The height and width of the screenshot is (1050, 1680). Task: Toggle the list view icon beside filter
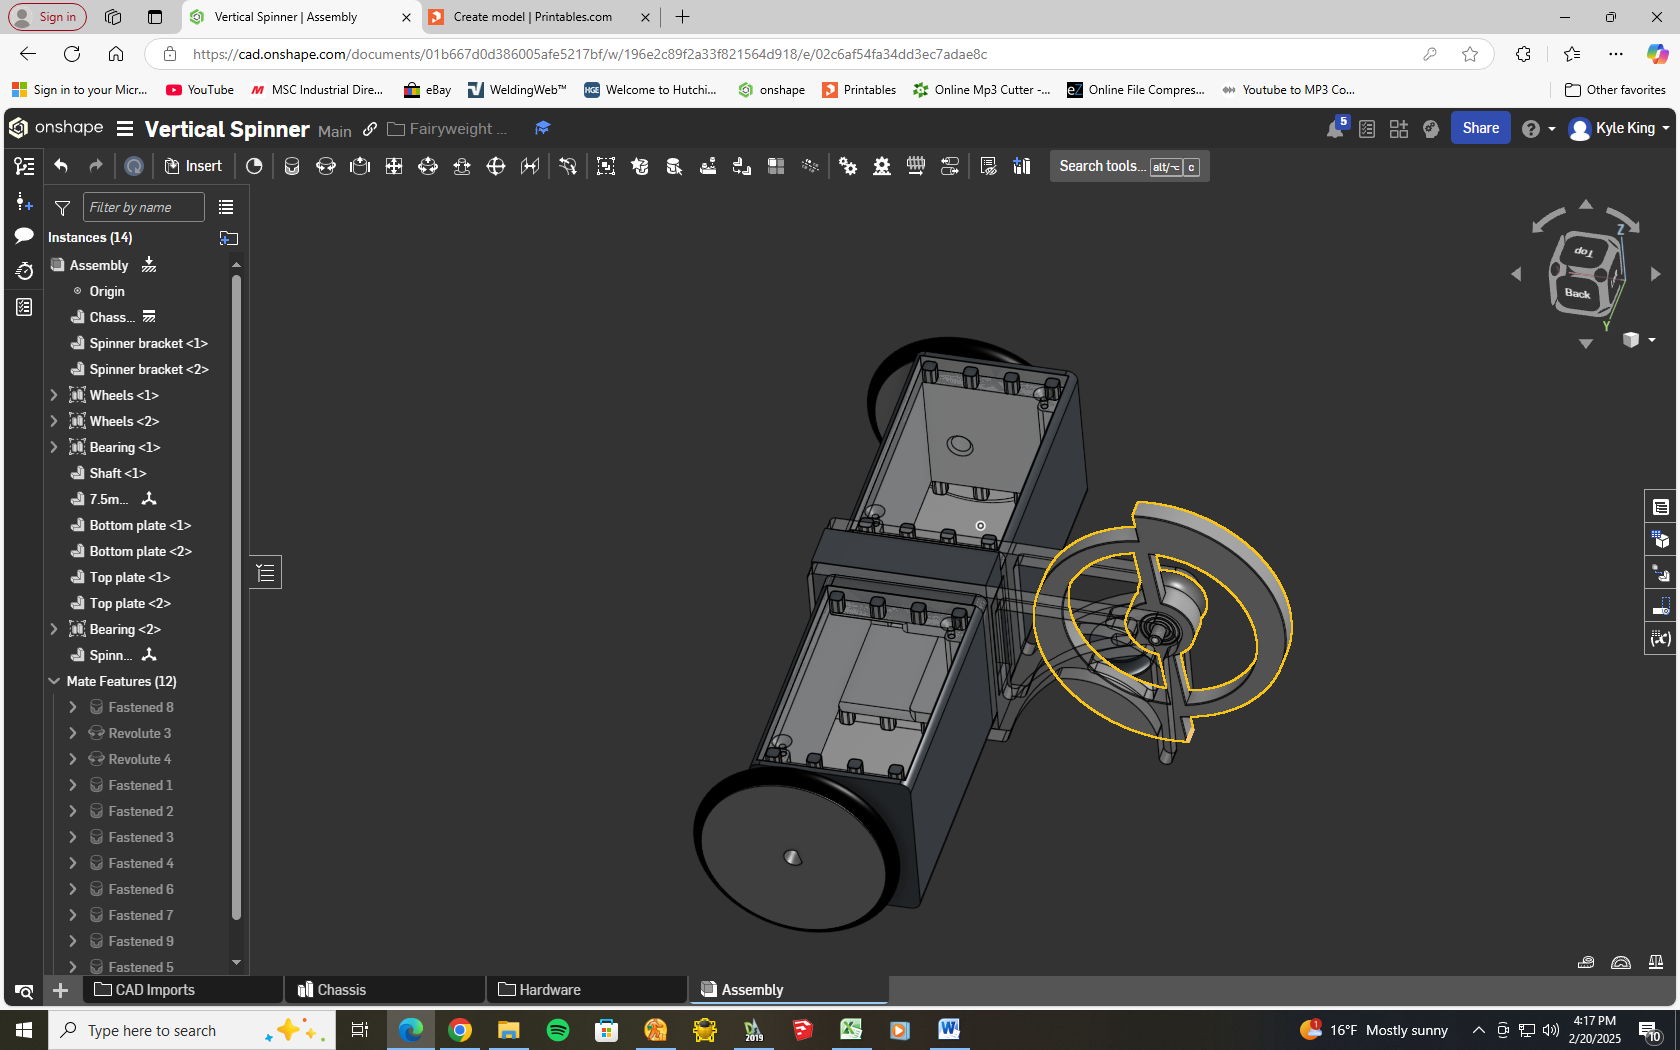click(226, 208)
